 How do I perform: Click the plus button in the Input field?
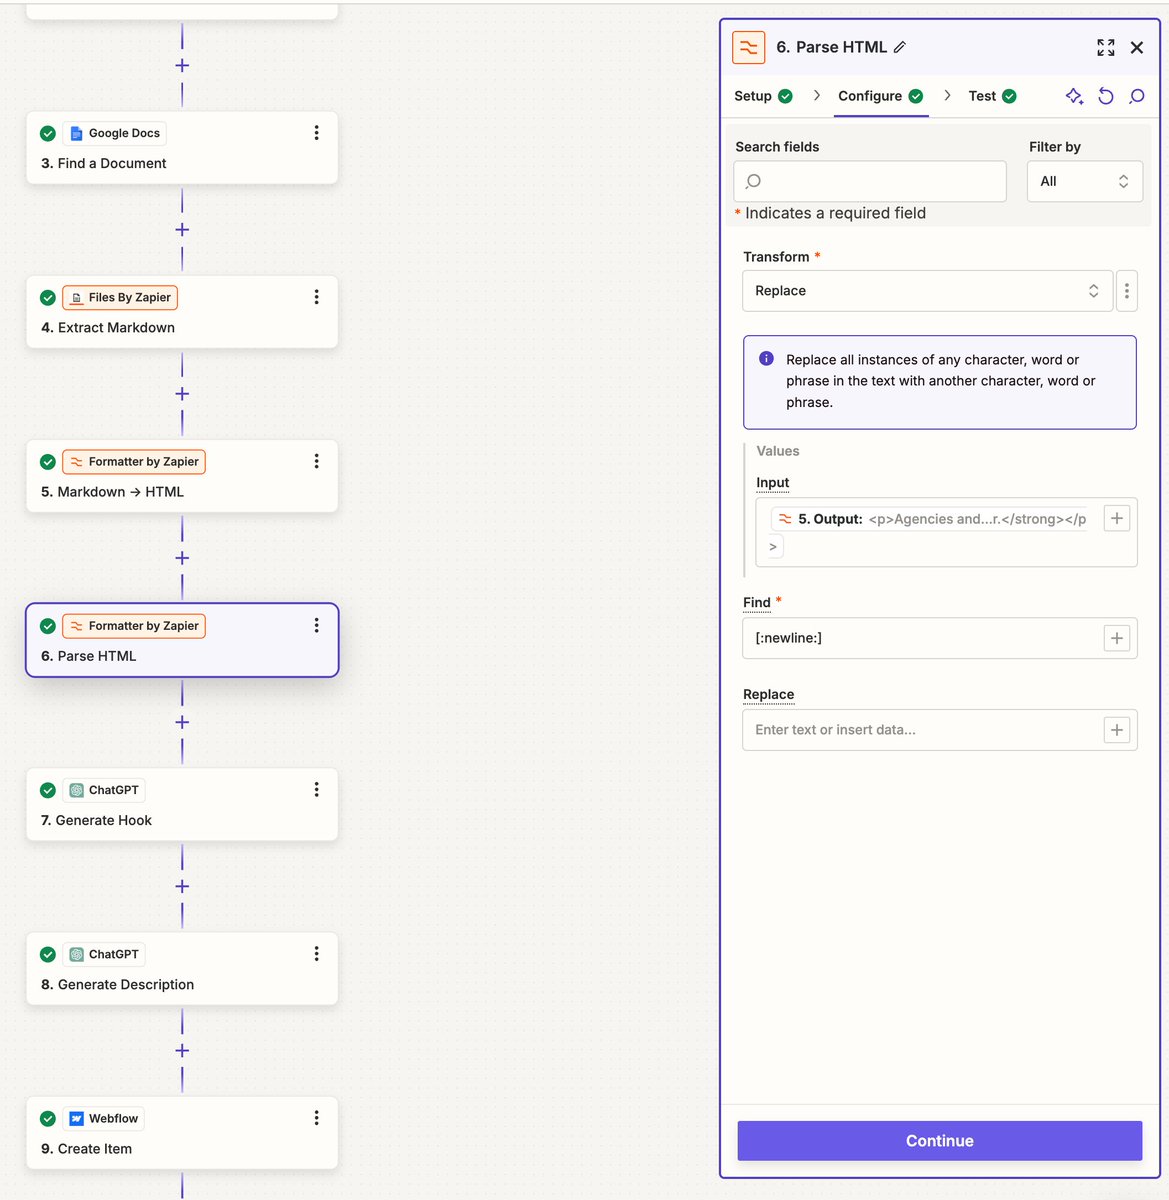tap(1117, 518)
